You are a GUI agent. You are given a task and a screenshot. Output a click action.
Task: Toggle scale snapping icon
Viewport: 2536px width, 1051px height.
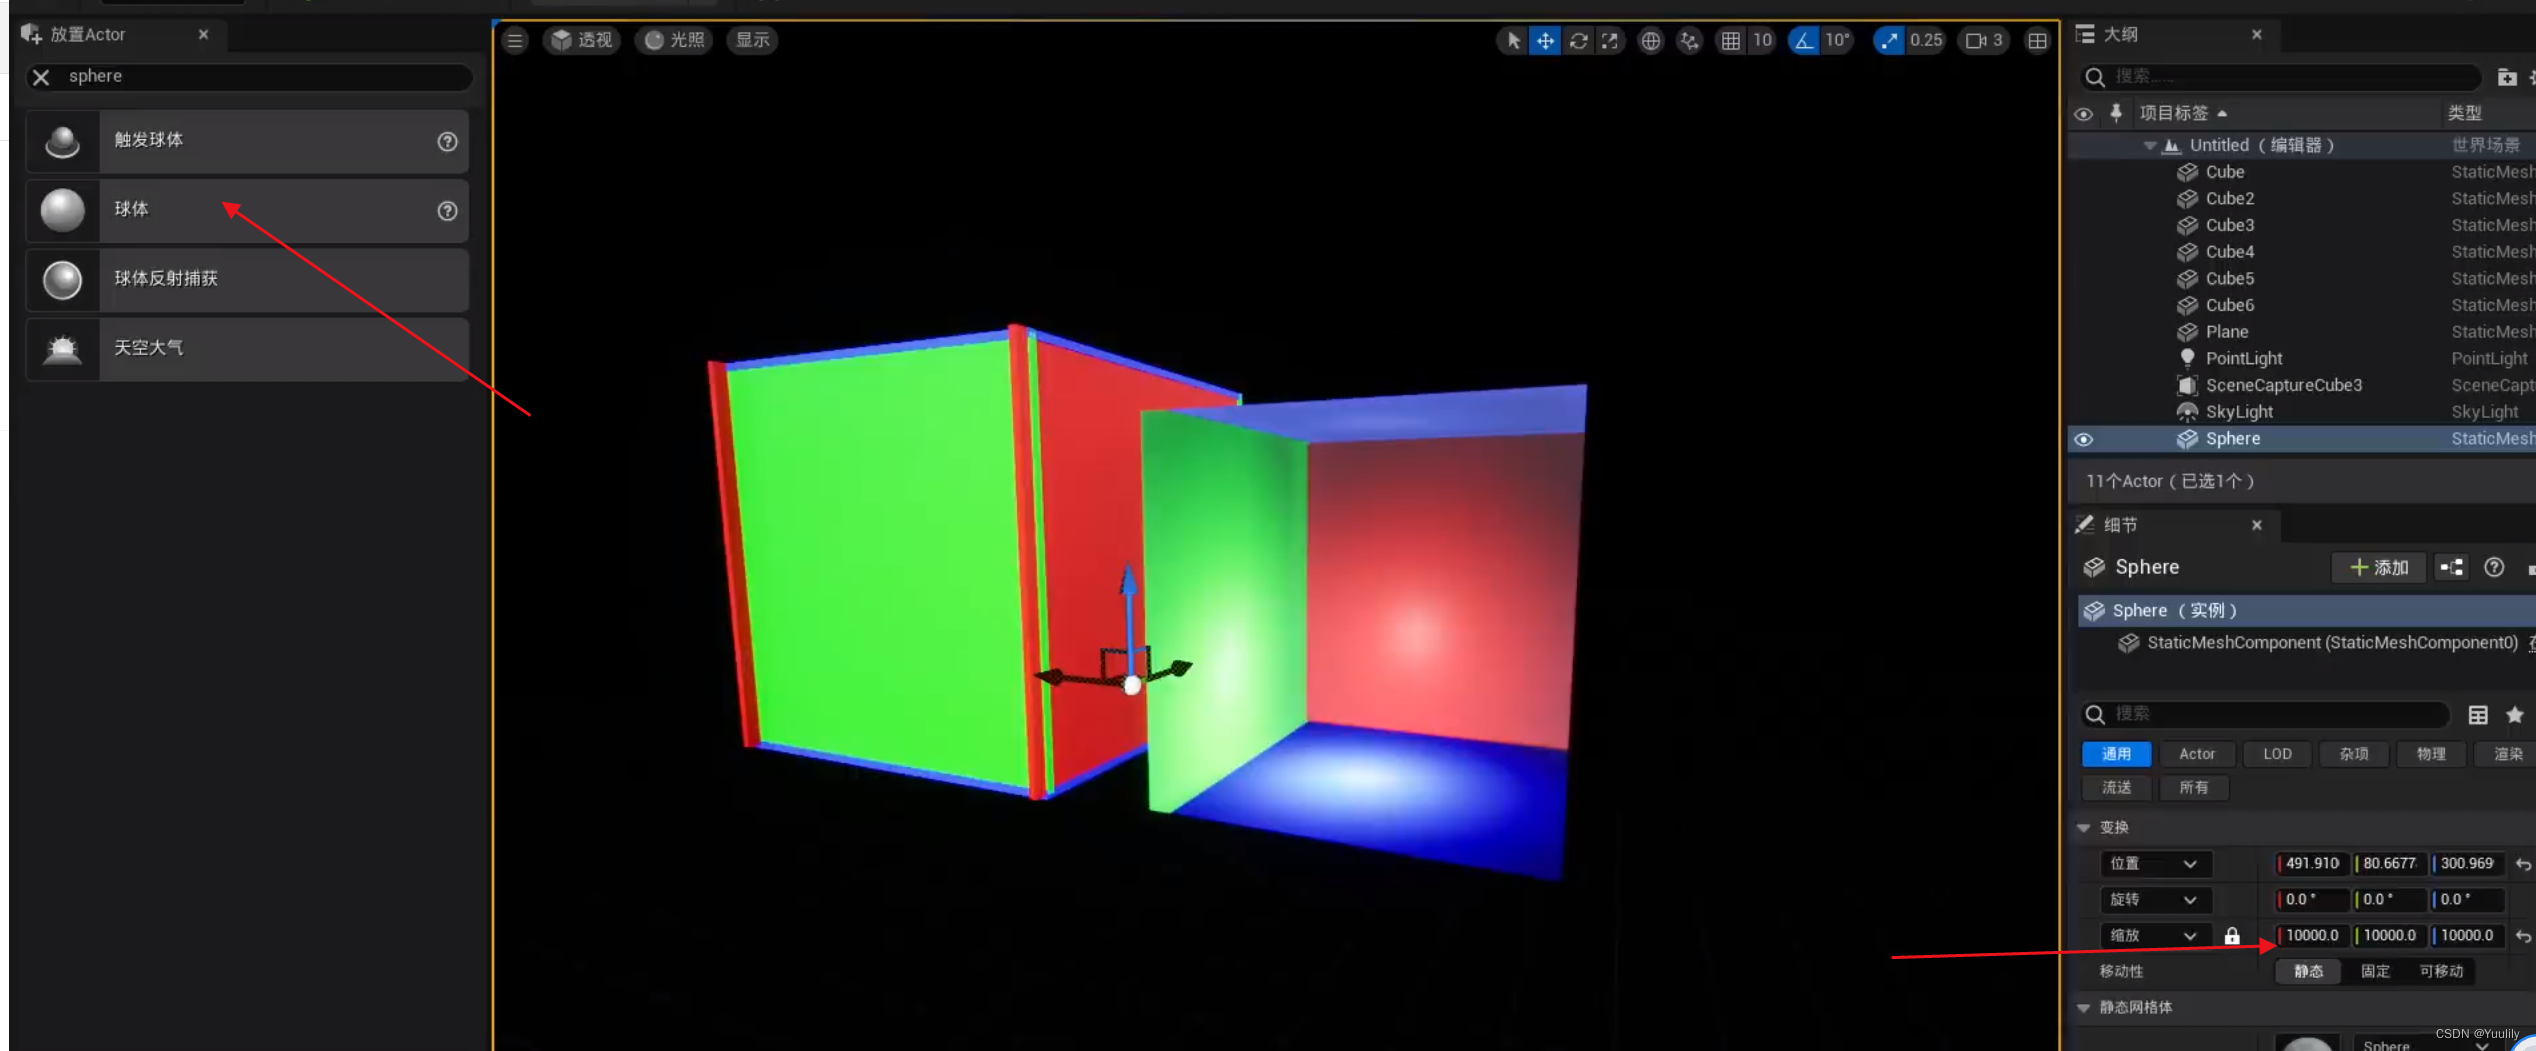tap(1888, 41)
